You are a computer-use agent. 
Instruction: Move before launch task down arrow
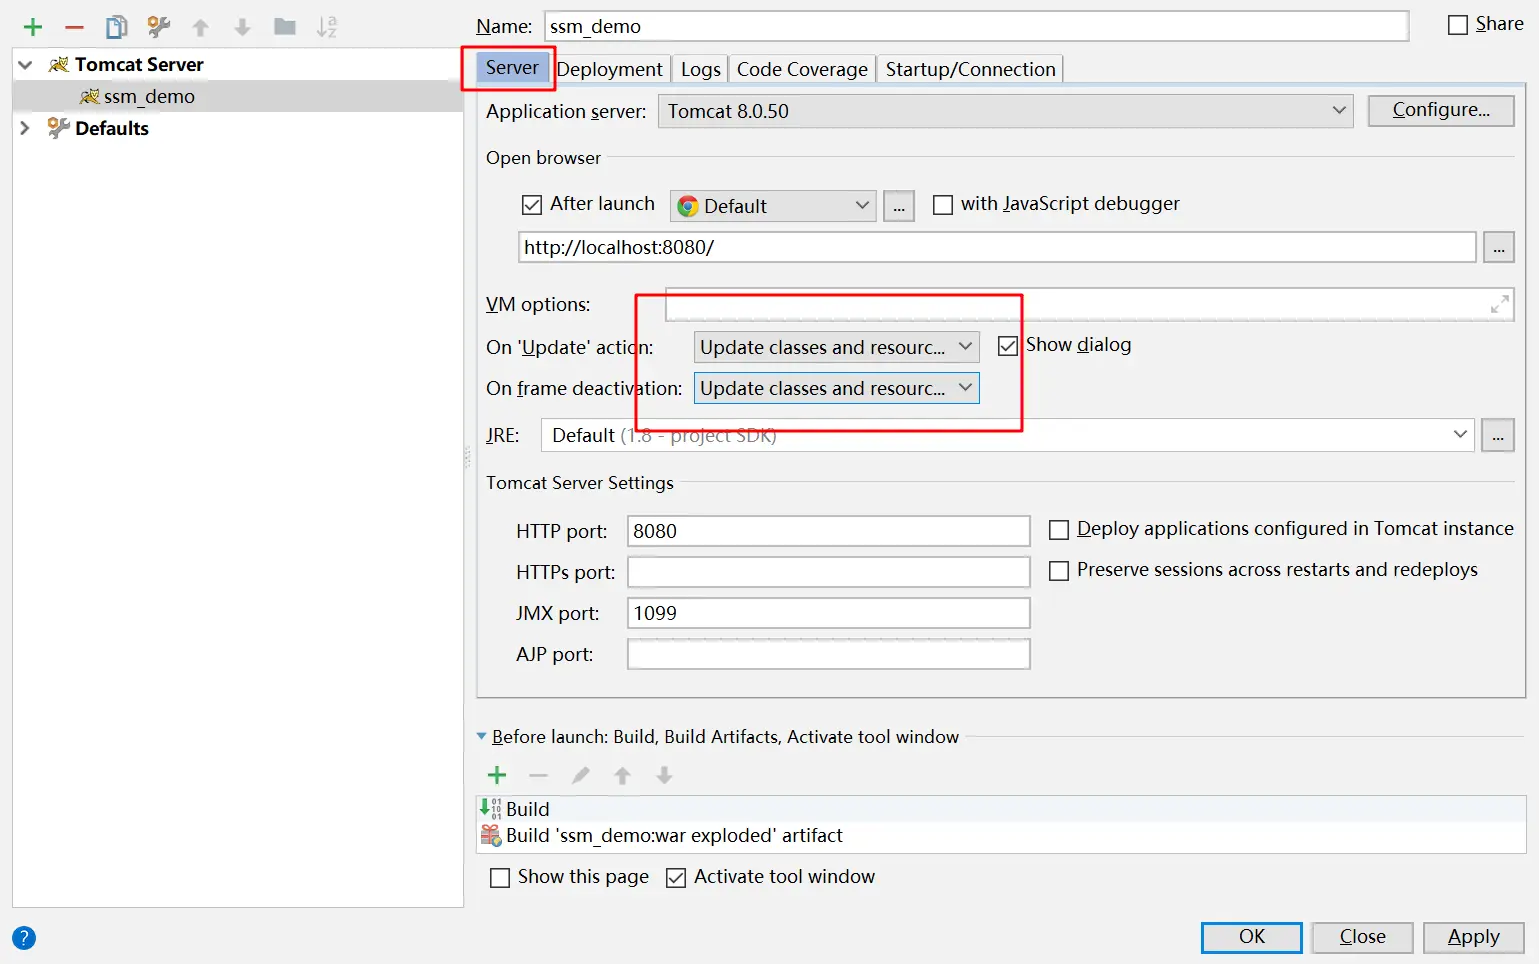664,775
